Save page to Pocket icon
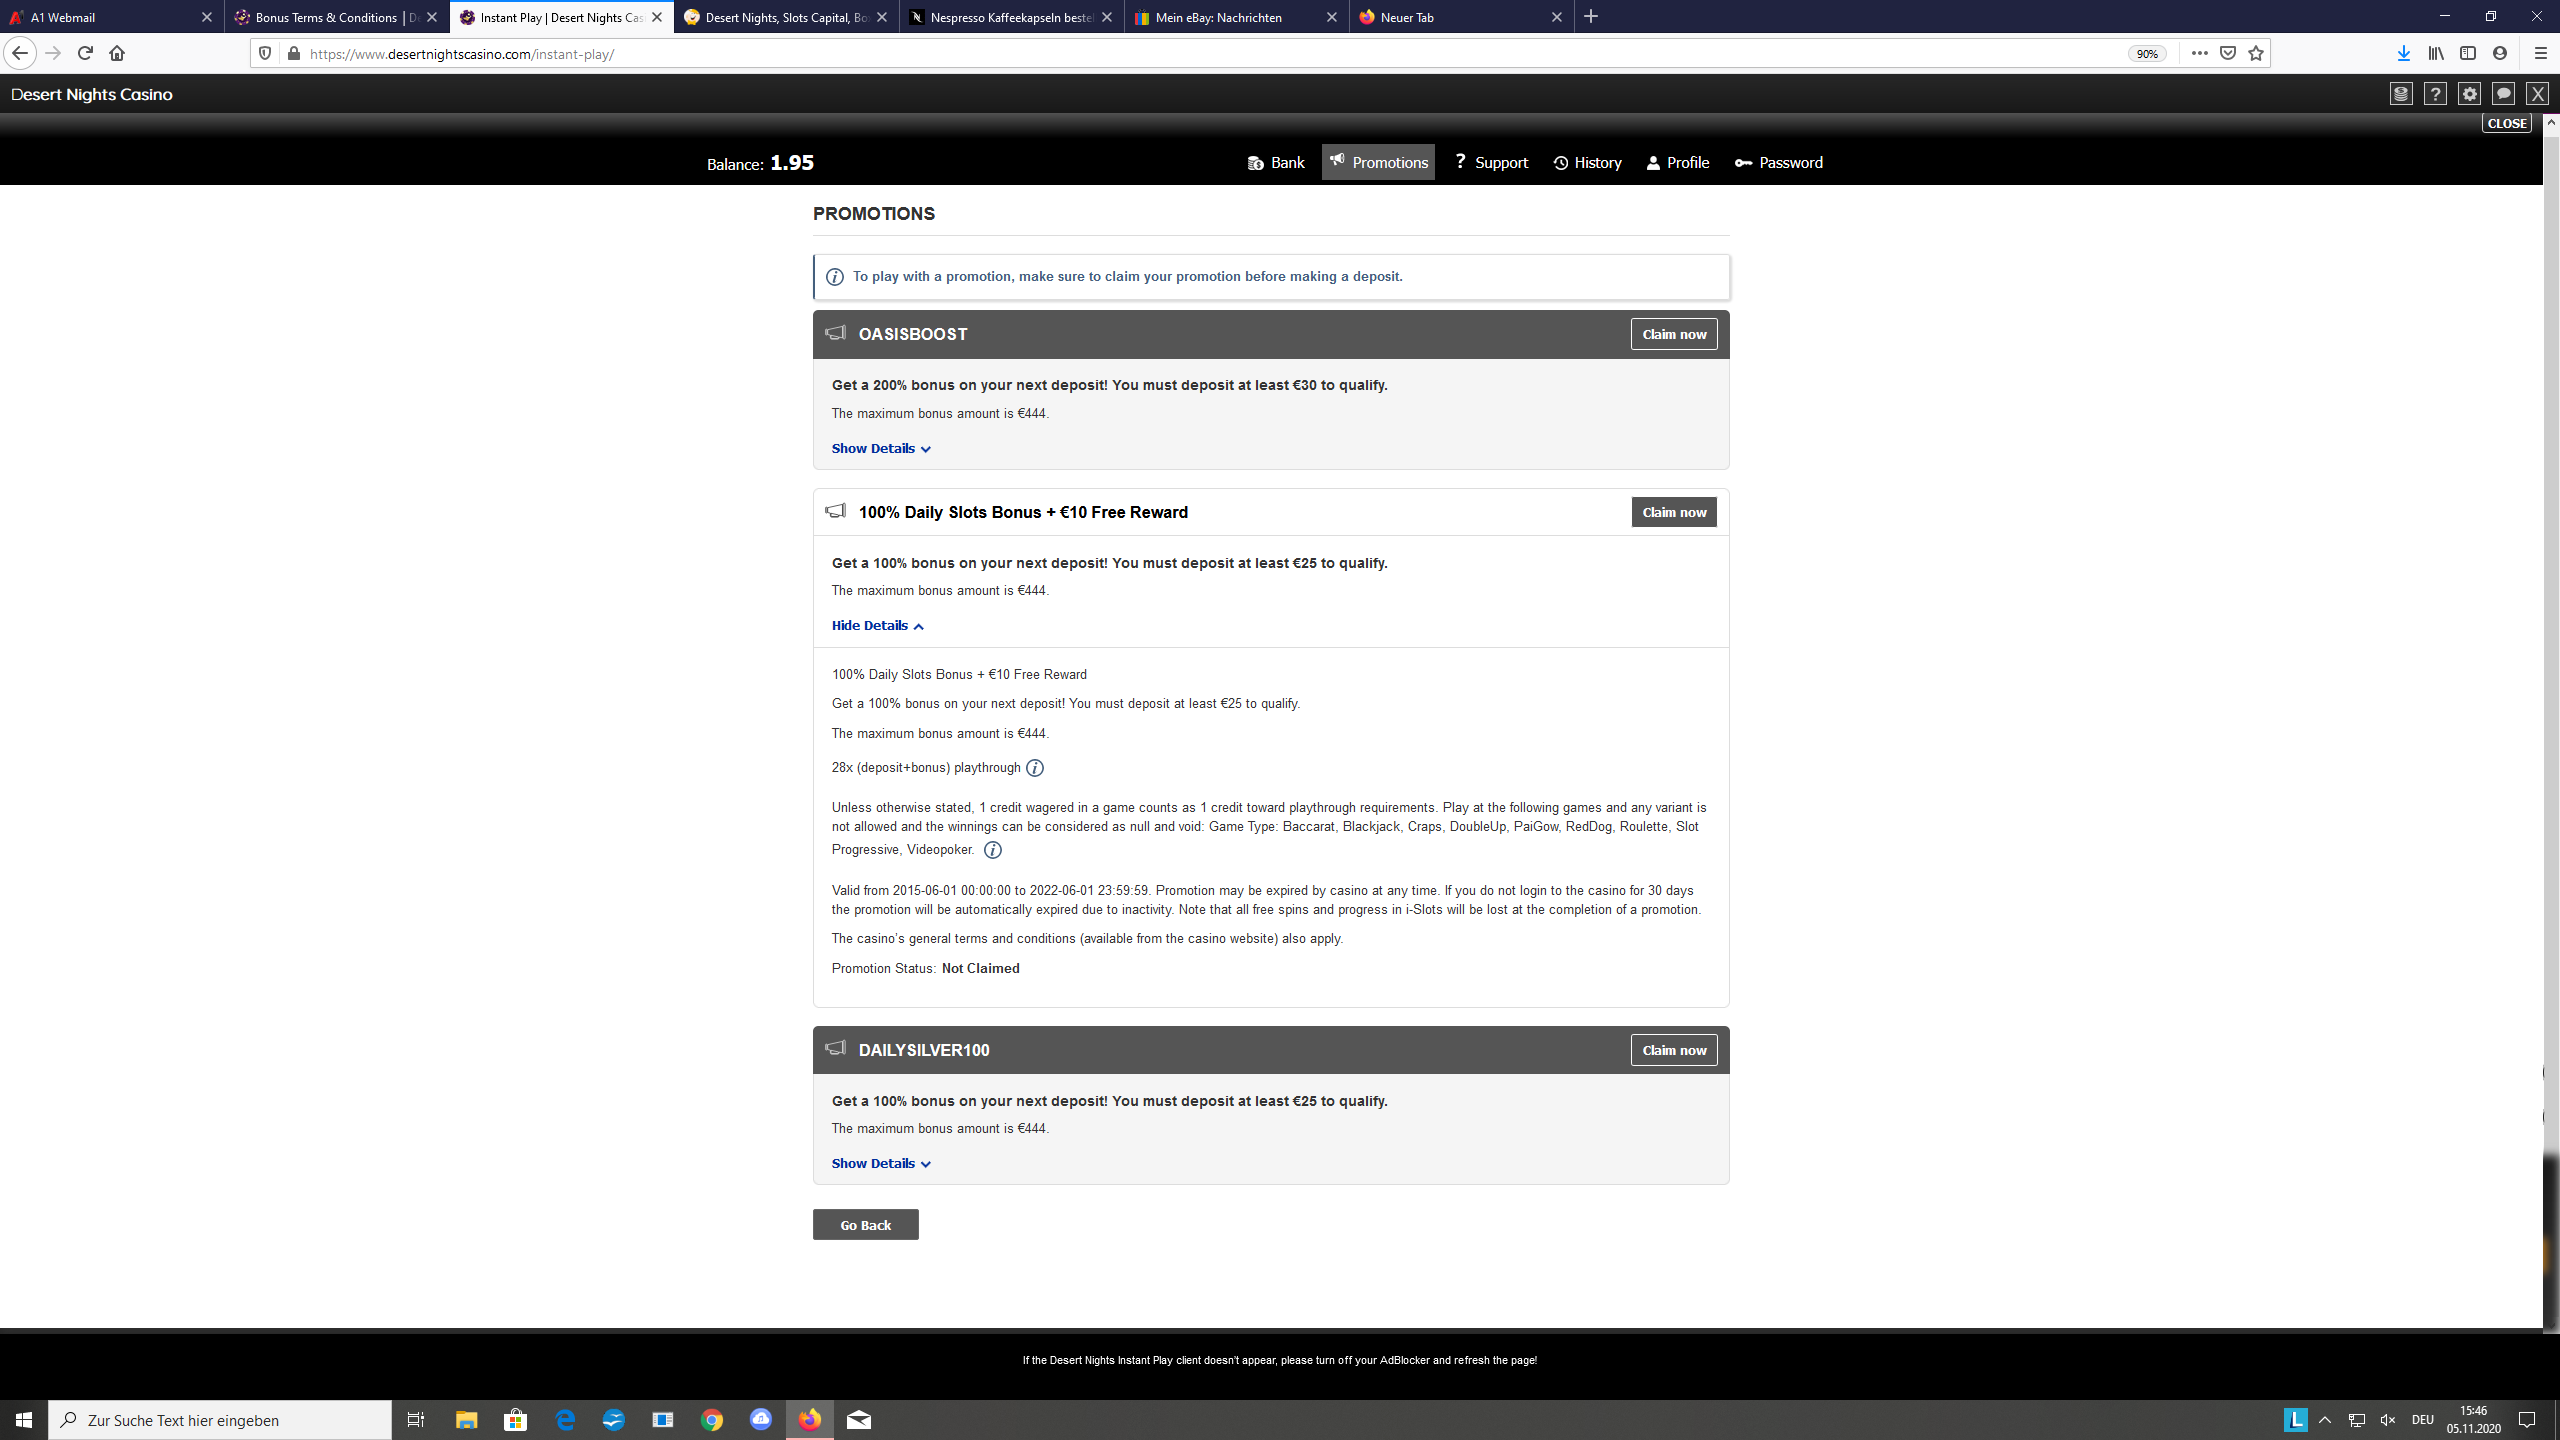 [2227, 54]
